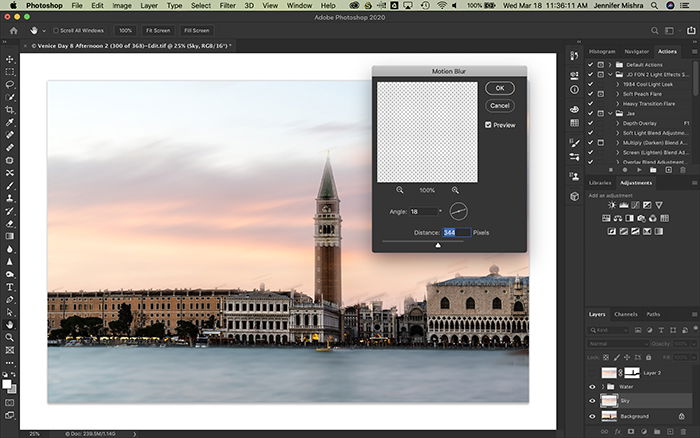
Task: Collapse the Jae actions folder
Action: pos(610,113)
